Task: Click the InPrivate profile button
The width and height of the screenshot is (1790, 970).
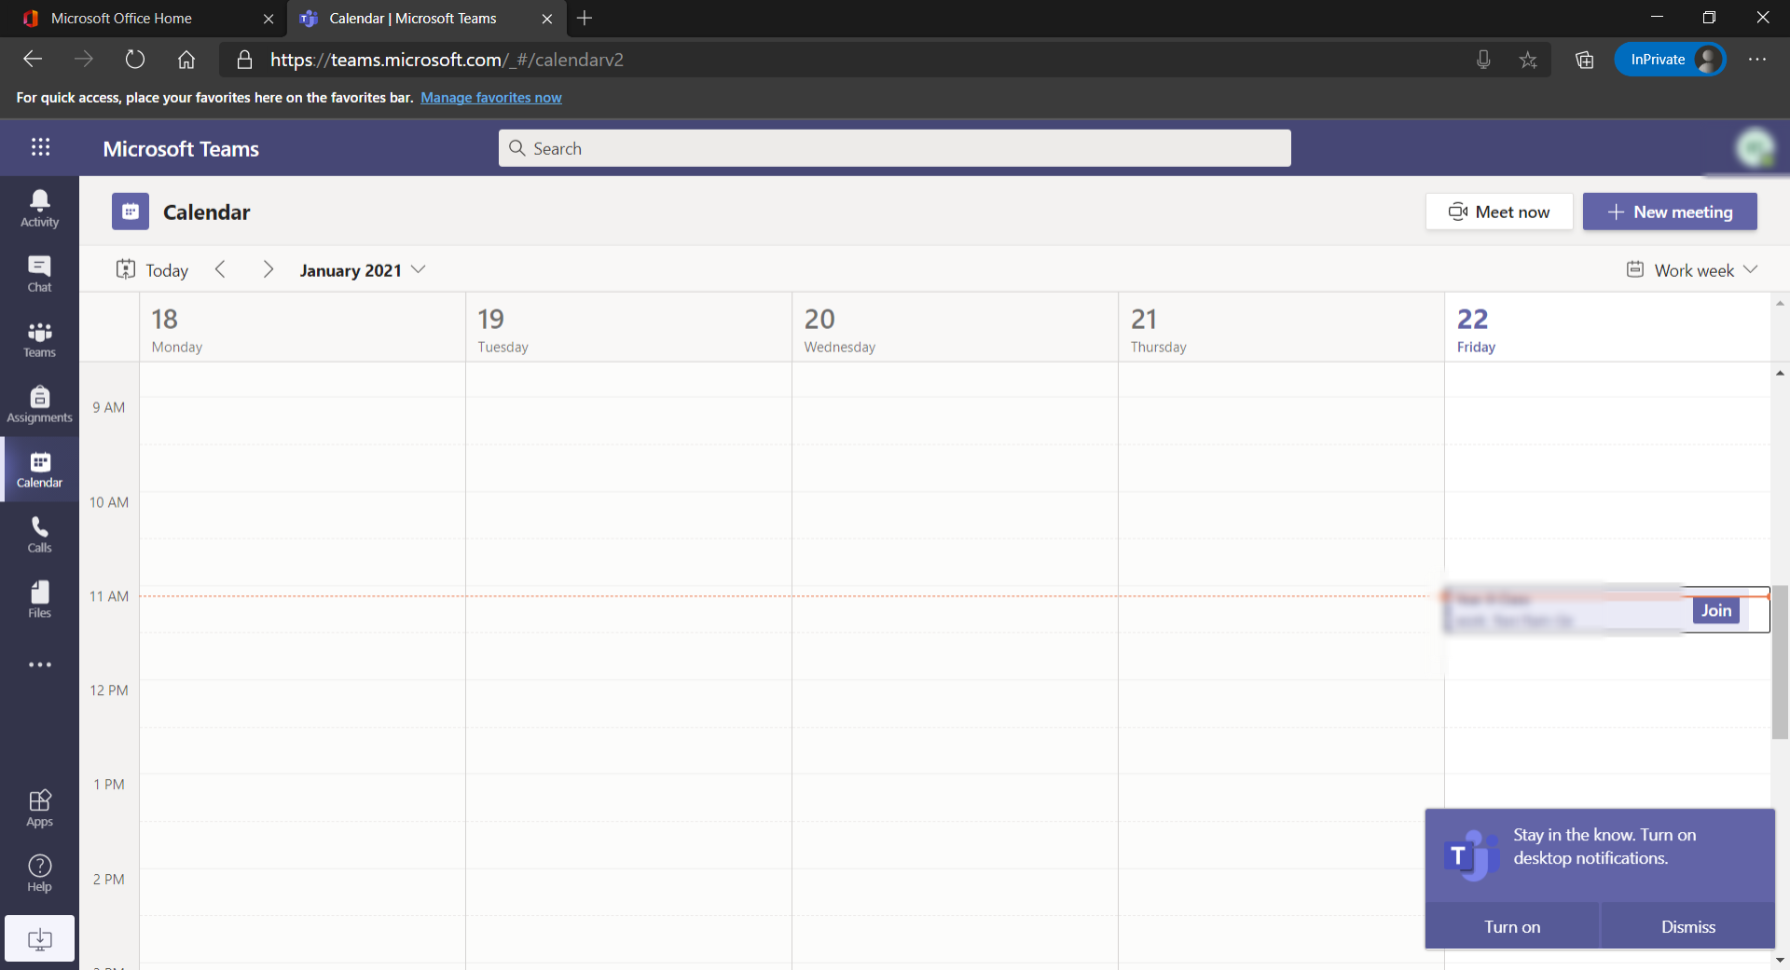Action: [1670, 60]
